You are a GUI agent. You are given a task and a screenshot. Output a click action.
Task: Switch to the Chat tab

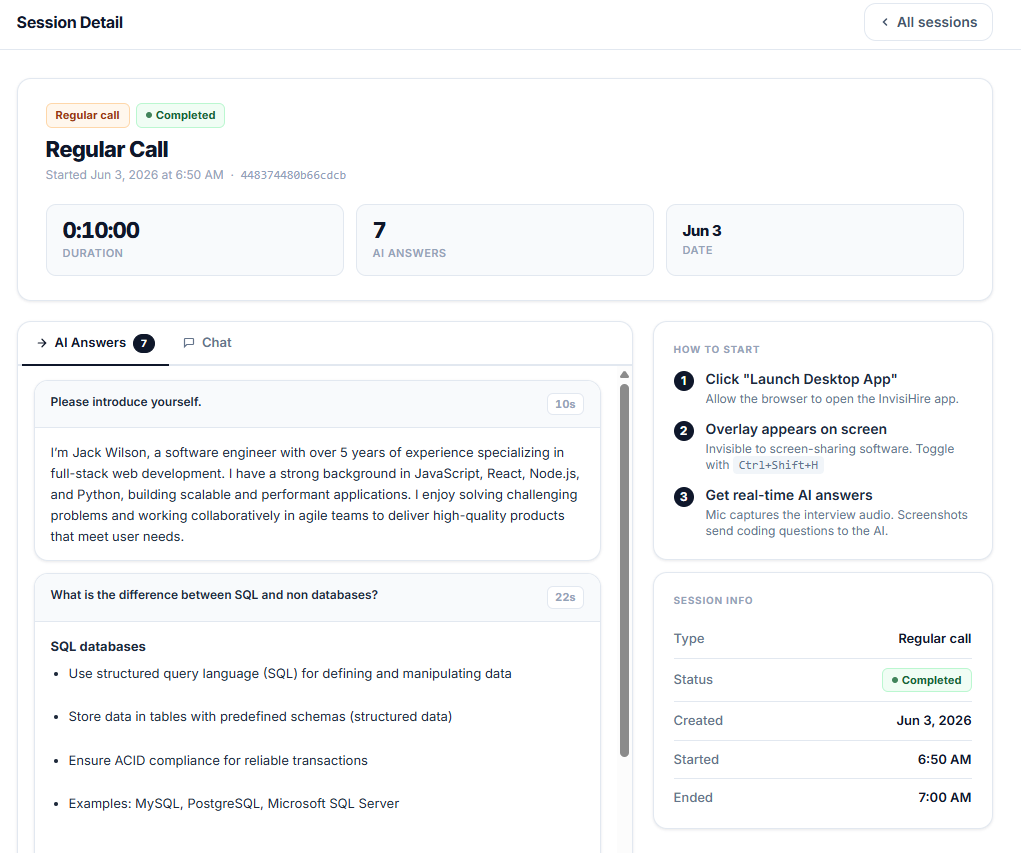tap(208, 343)
